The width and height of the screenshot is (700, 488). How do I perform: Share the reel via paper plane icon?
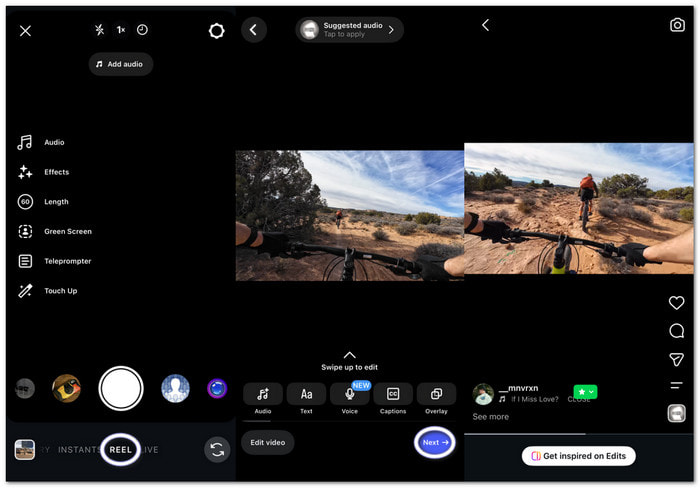pyautogui.click(x=676, y=359)
